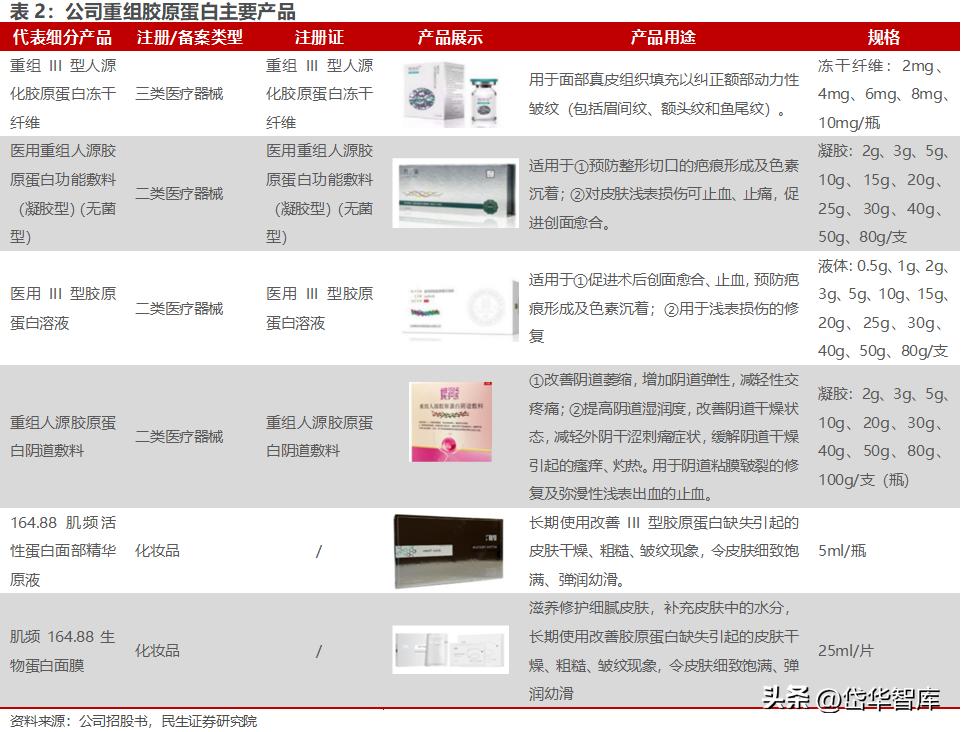
Task: Select the 产品用途 column header
Action: tap(664, 36)
